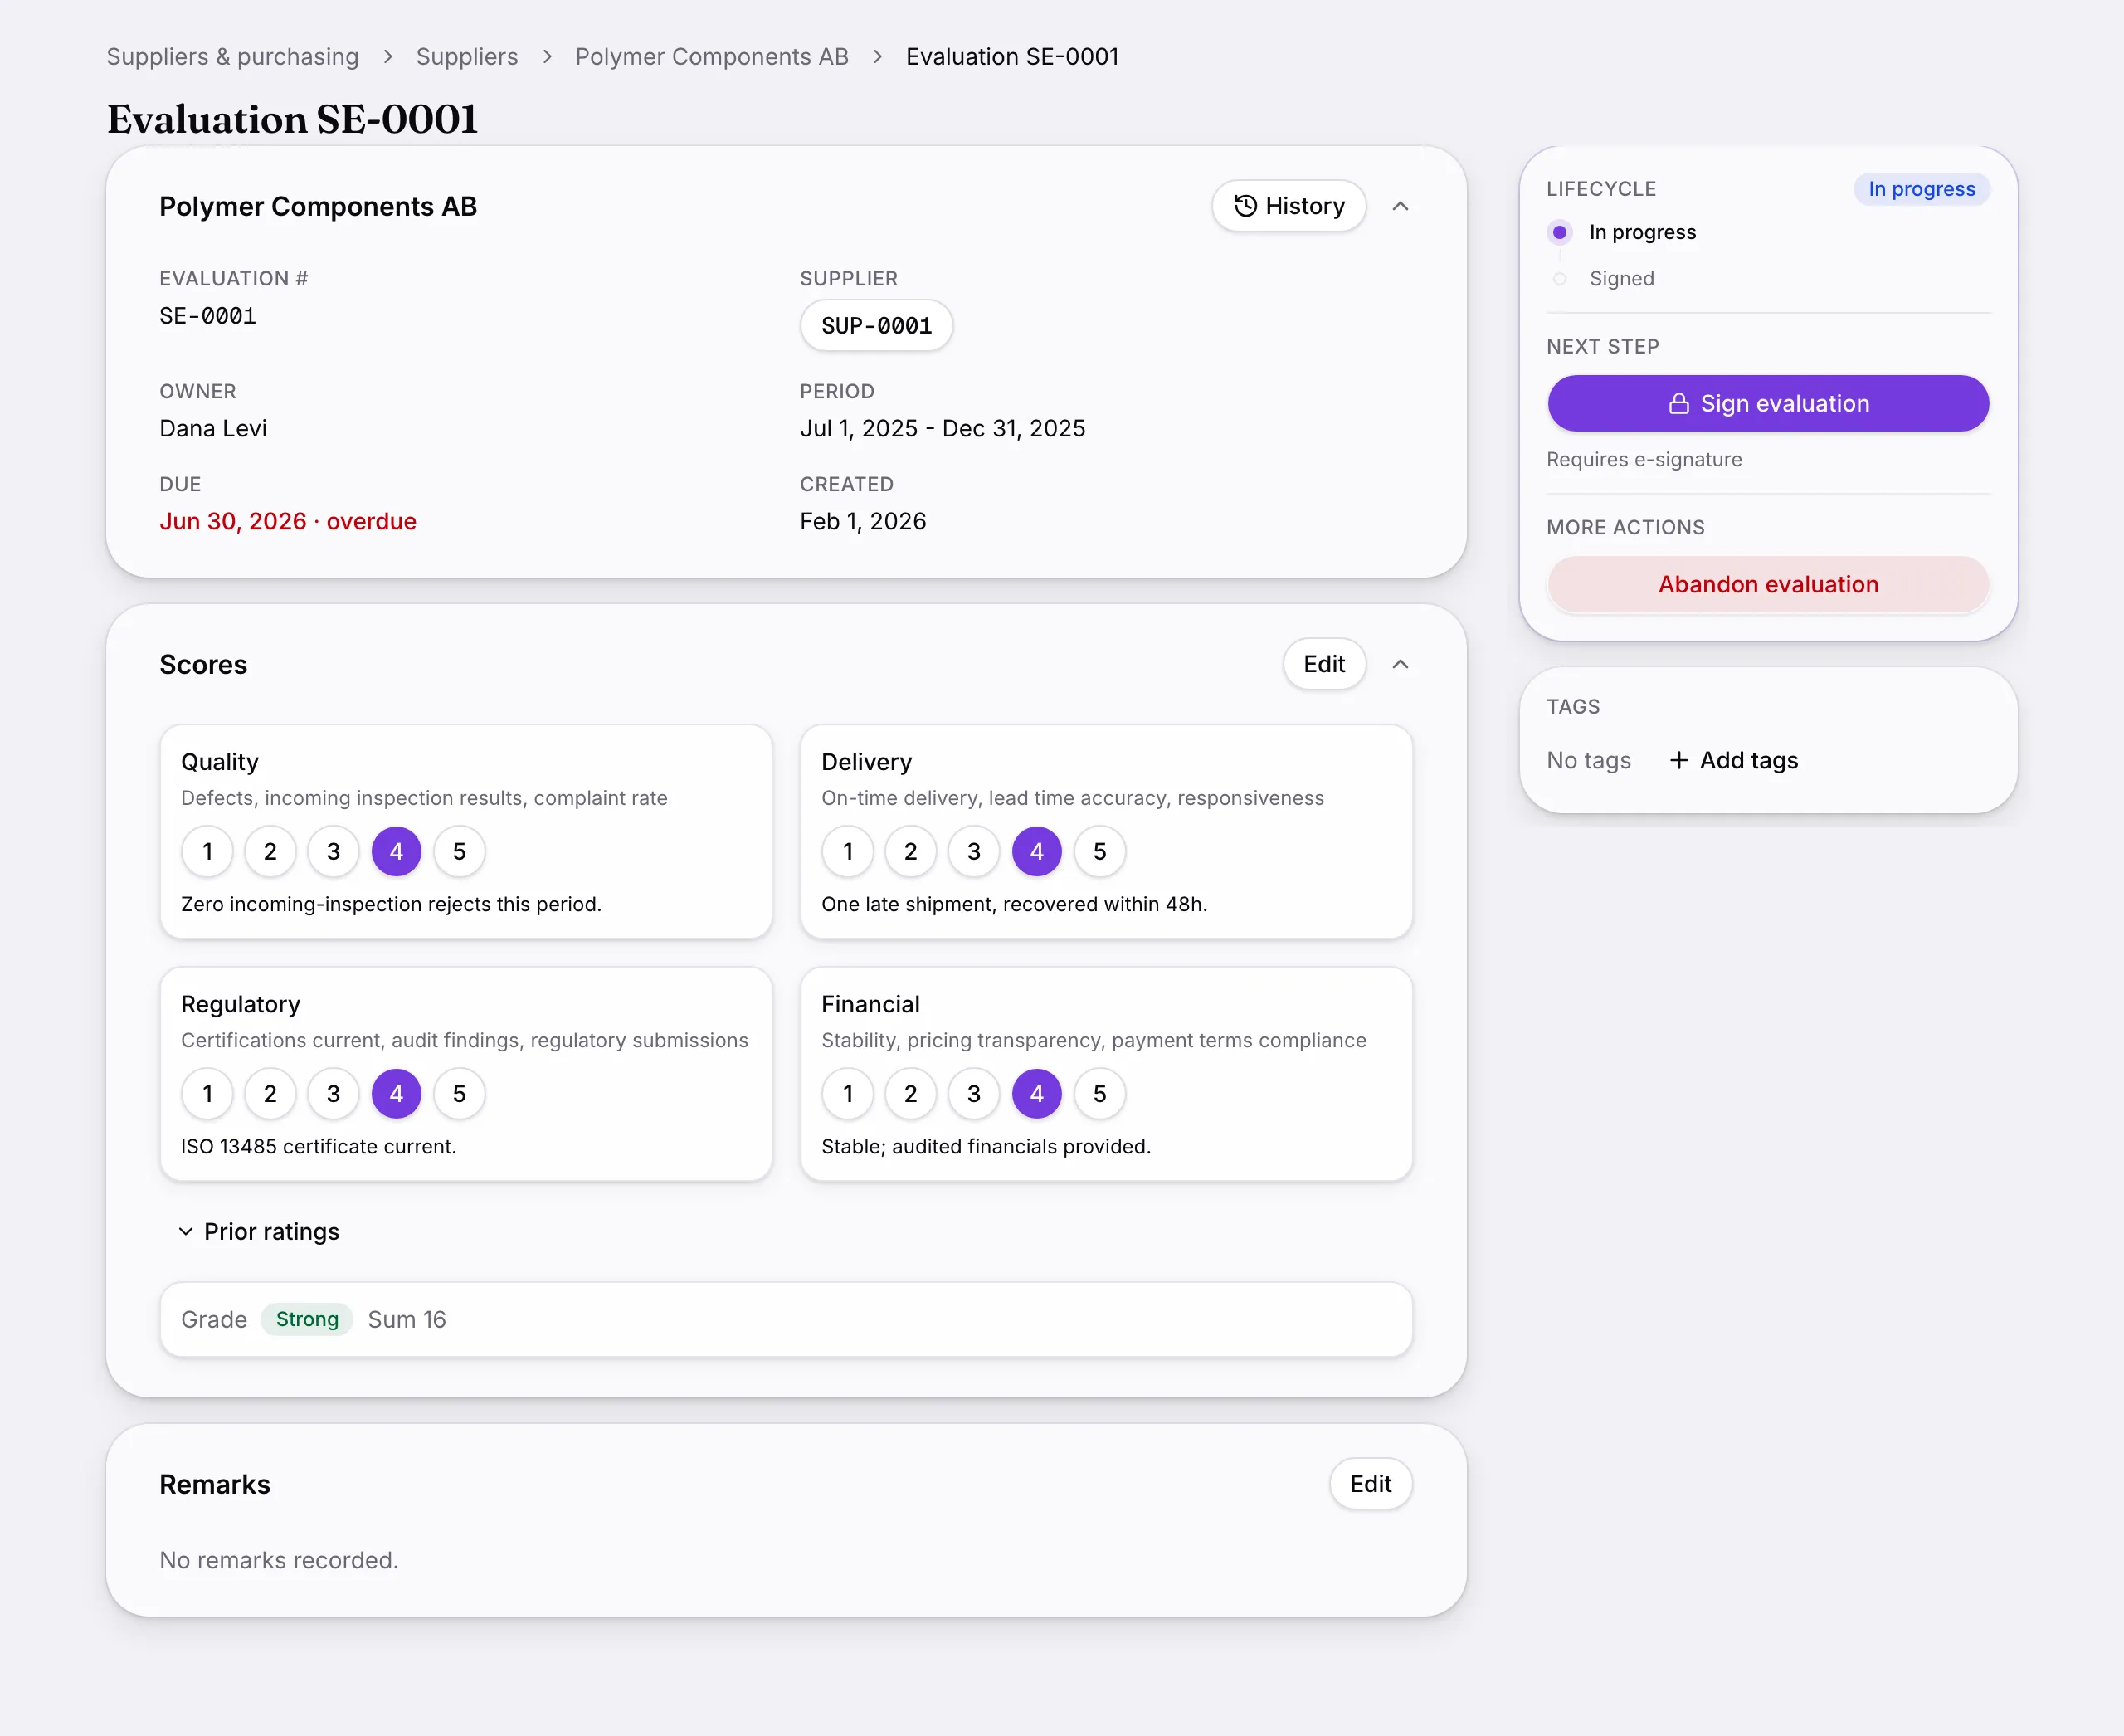Click the Strong grade badge
This screenshot has height=1736, width=2124.
(307, 1319)
